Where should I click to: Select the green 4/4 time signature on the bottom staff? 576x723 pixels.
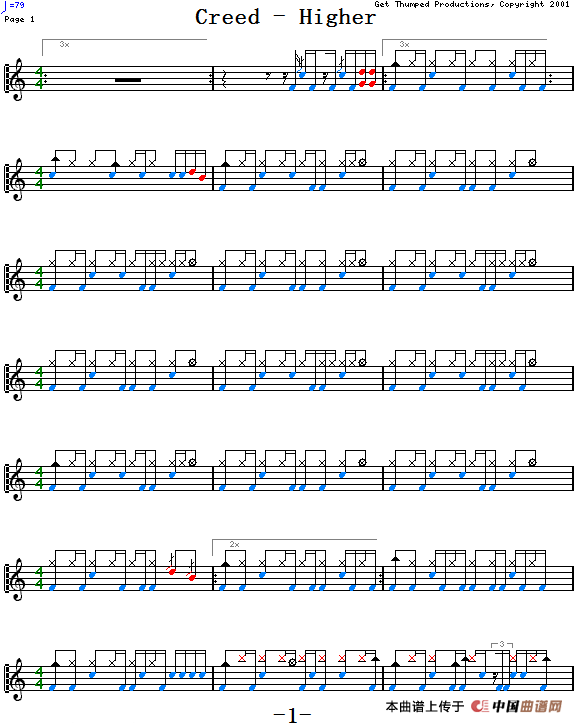click(39, 677)
